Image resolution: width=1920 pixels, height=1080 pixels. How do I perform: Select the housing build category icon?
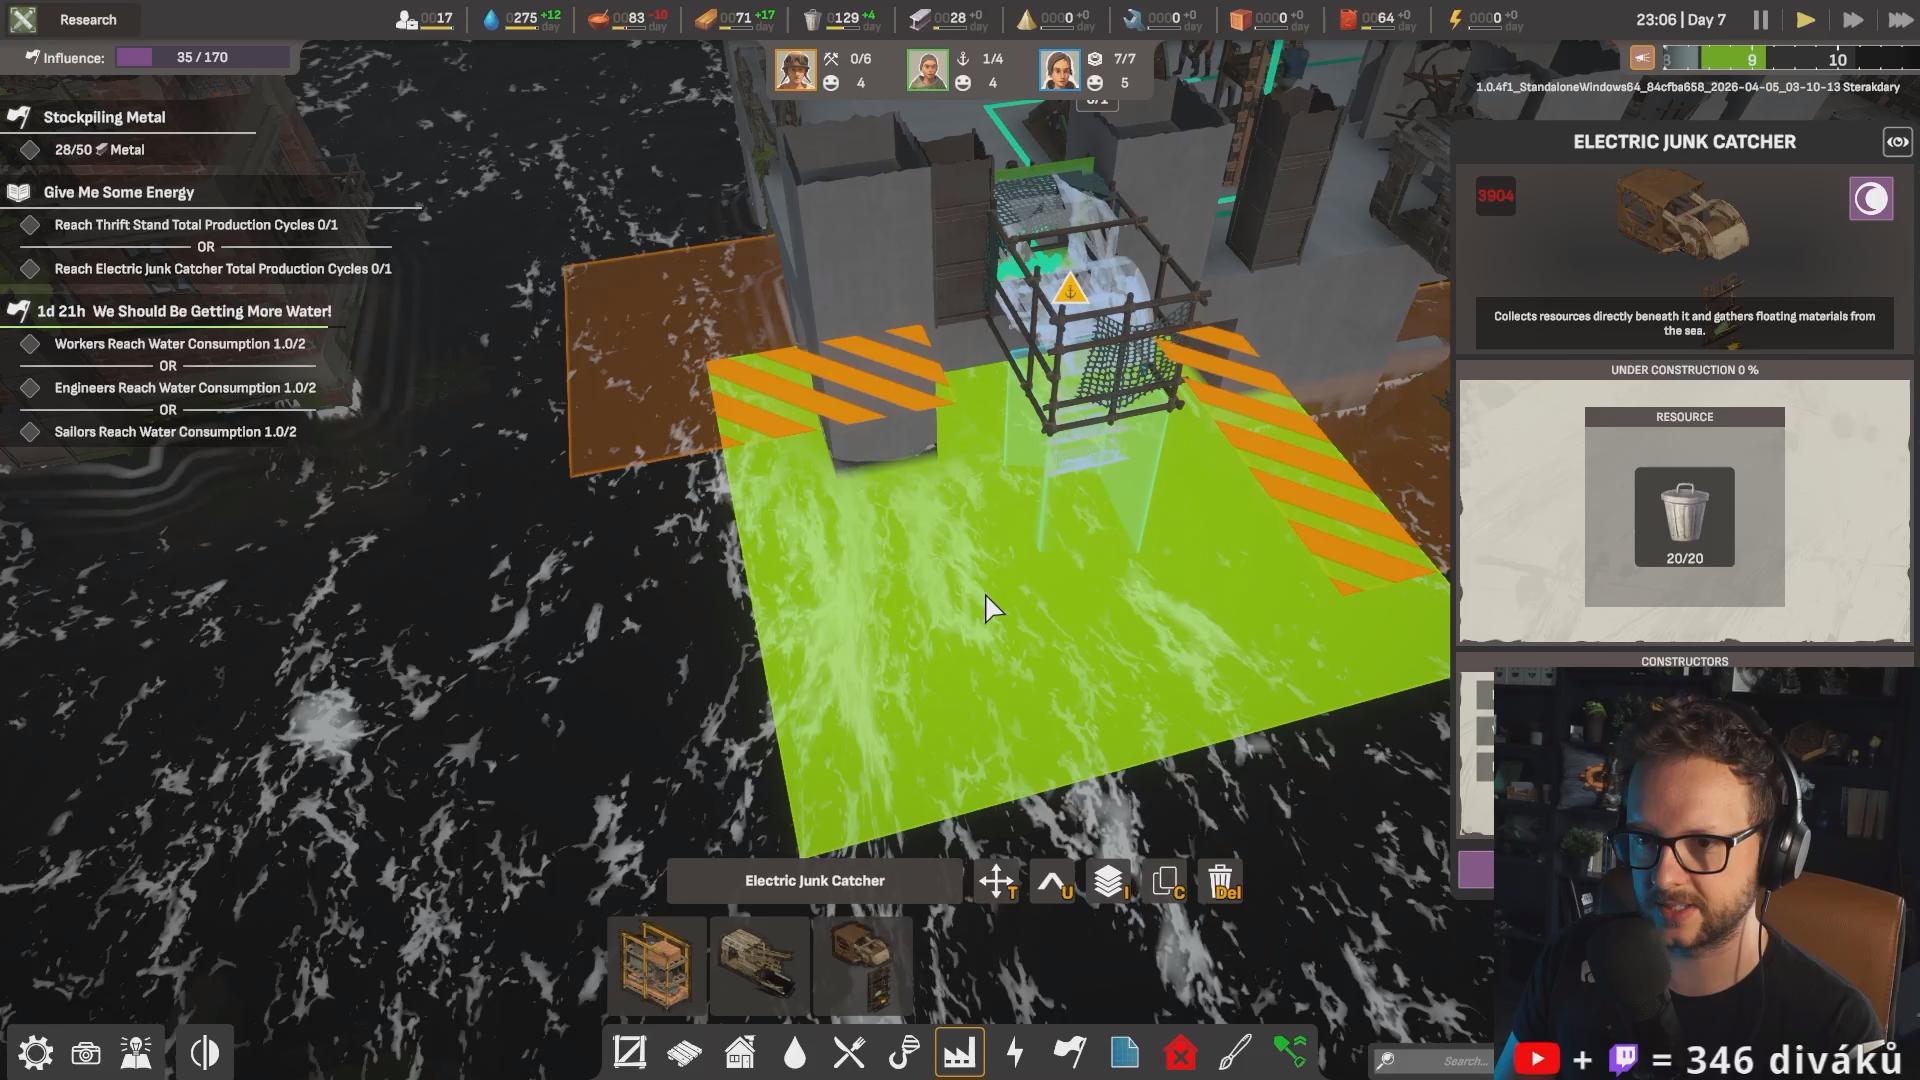740,1053
